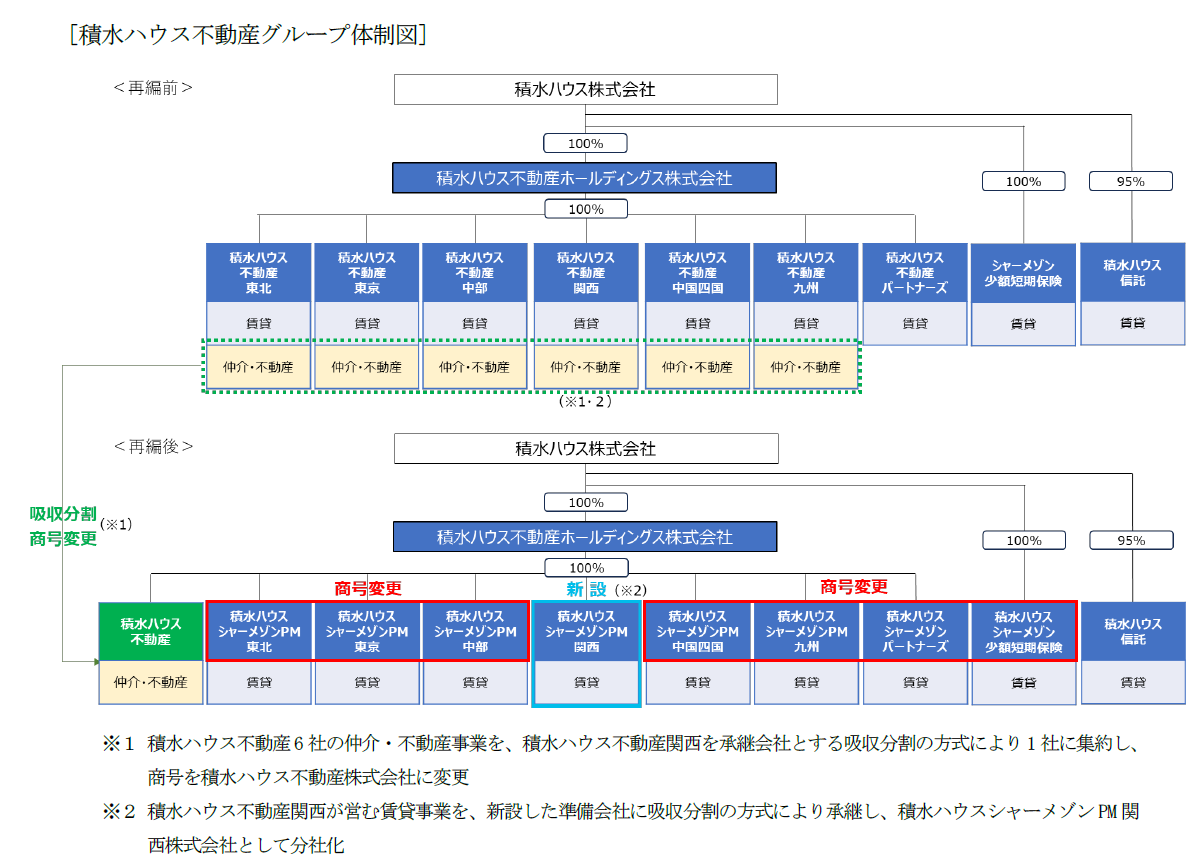Click 仲介・不動産 cell under 不動産 東北
The image size is (1197, 866).
coord(258,367)
